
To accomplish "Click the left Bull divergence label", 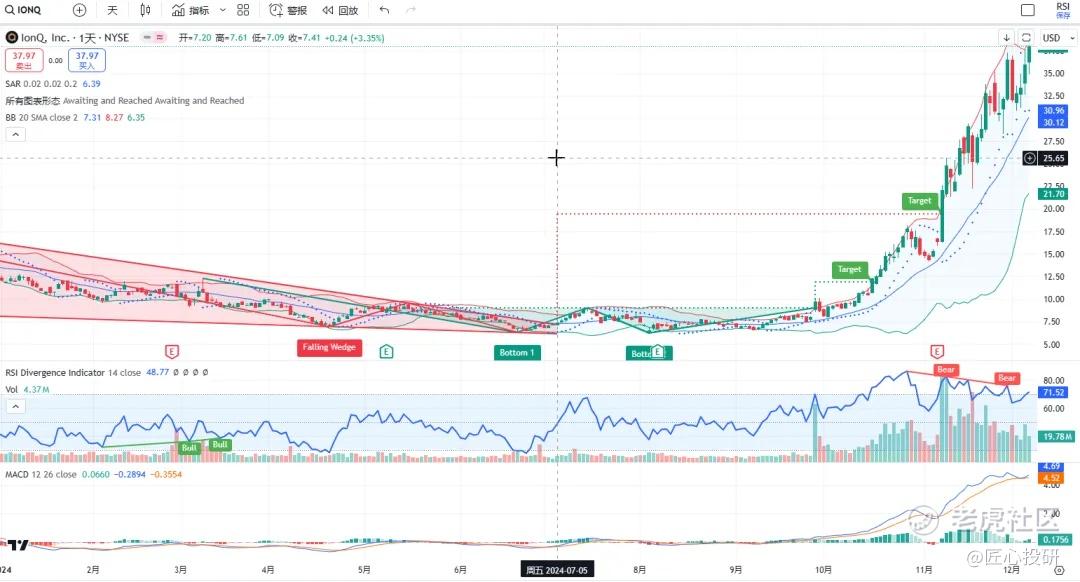I will [189, 448].
